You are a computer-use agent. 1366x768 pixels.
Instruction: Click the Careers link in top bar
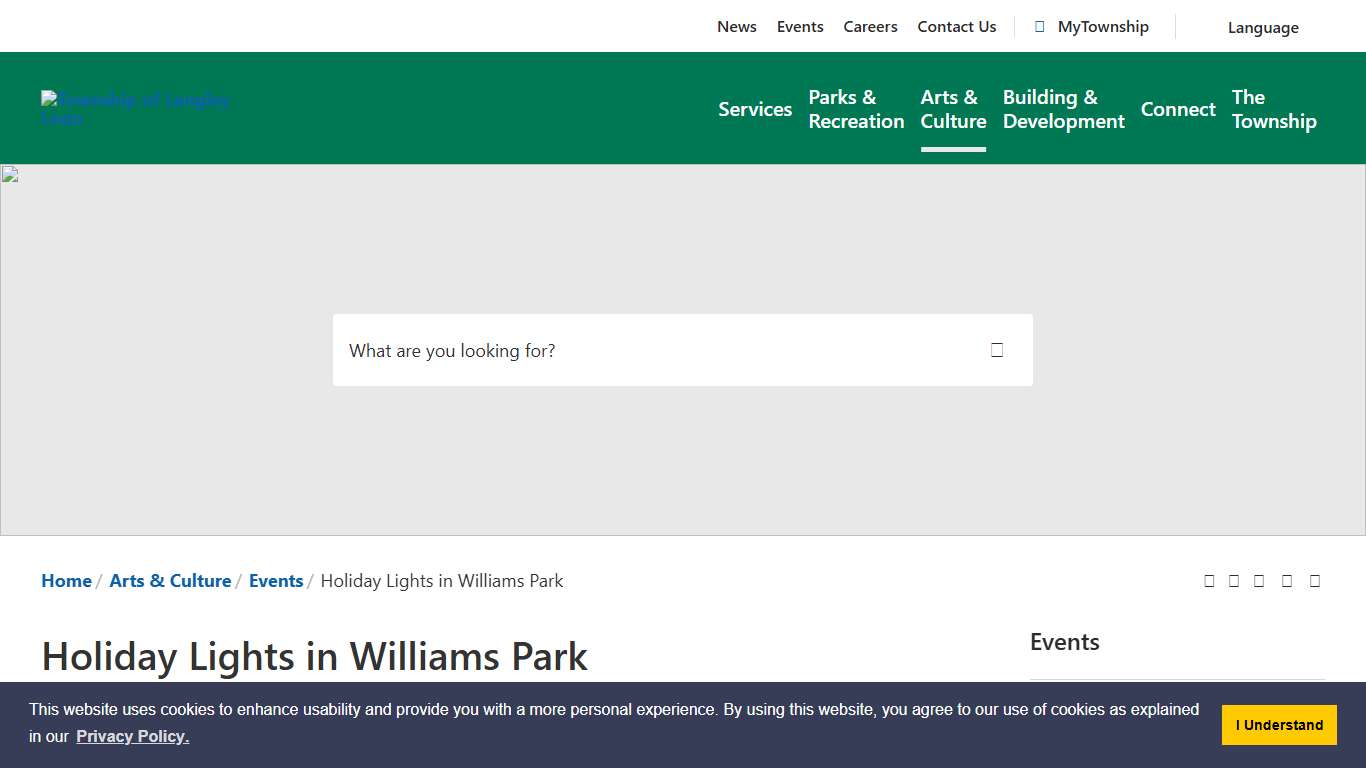(x=870, y=27)
